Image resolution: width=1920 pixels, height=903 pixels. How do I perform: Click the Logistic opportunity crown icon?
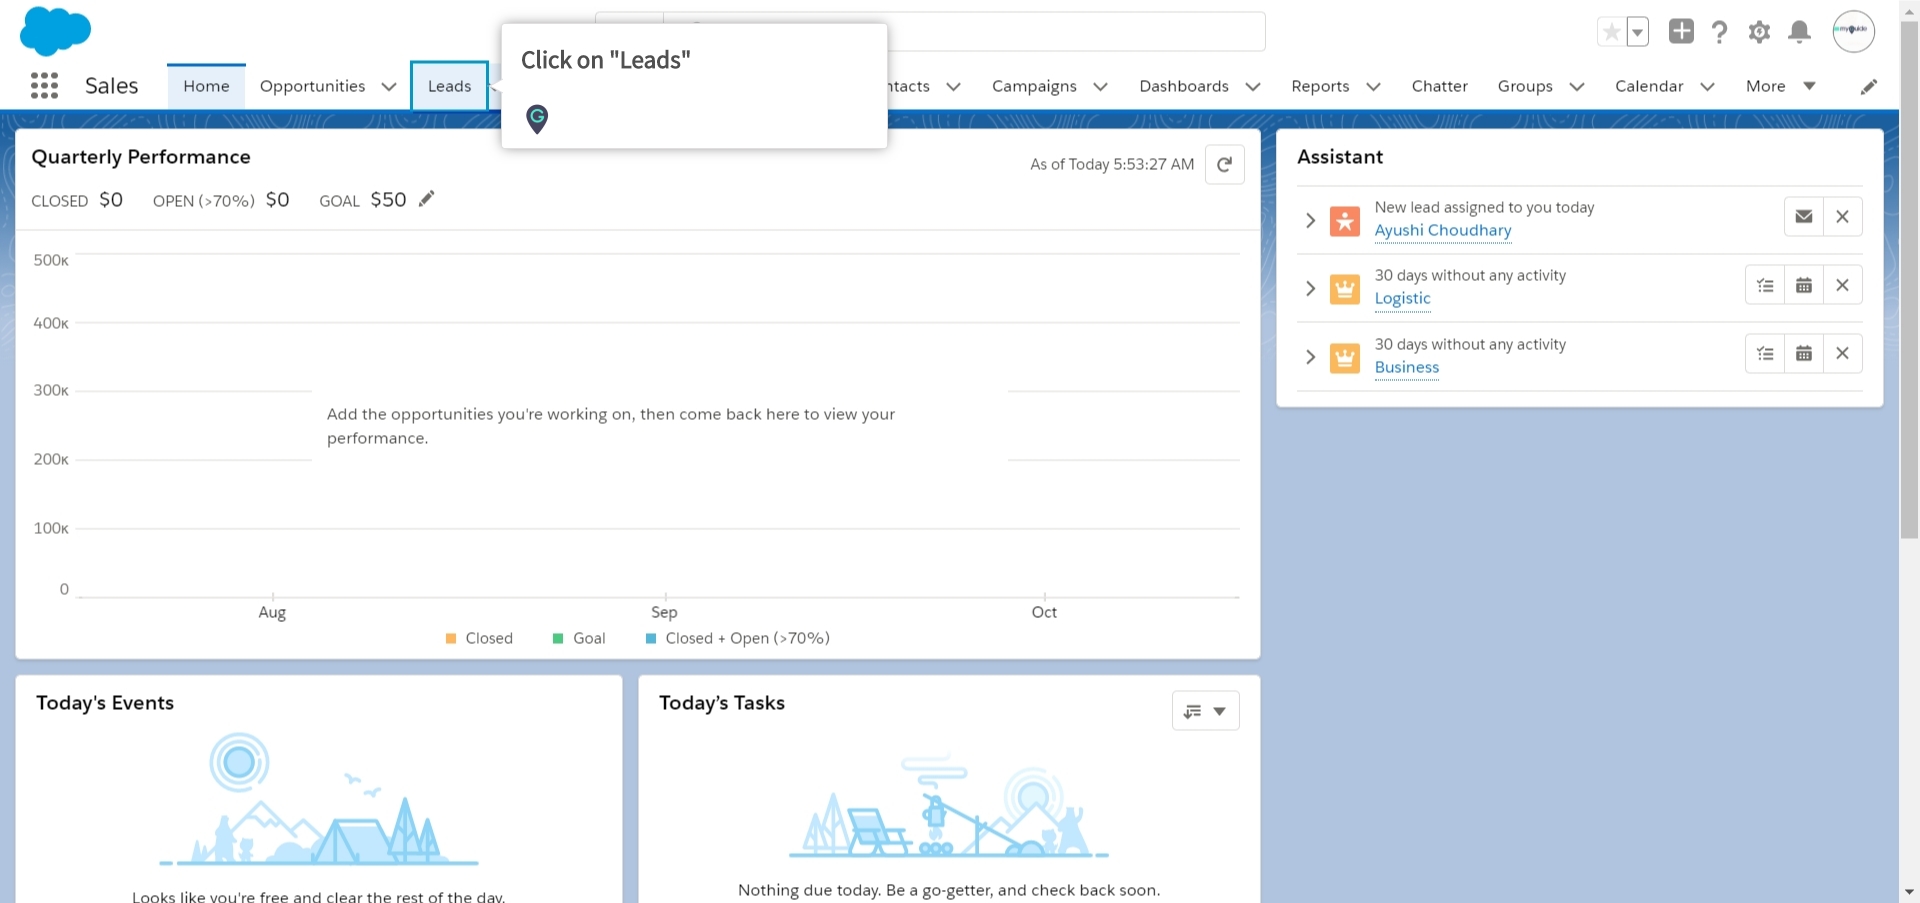coord(1344,289)
